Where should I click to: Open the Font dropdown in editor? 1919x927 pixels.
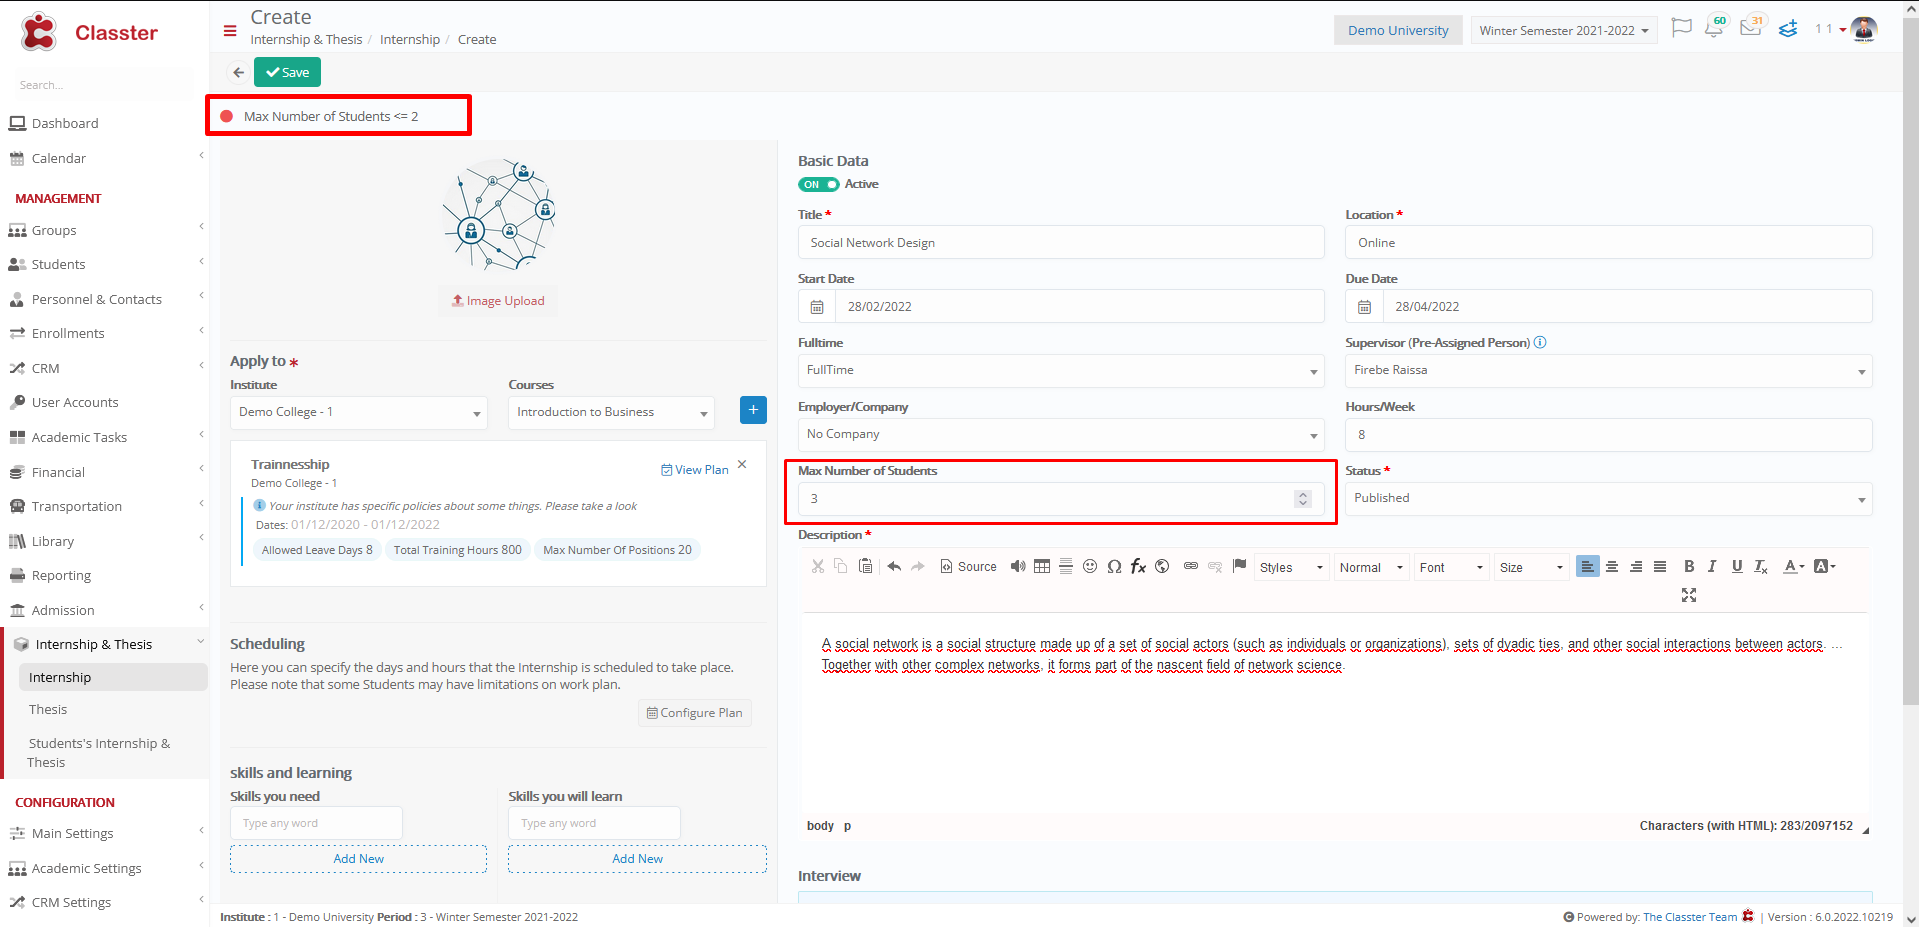click(x=1452, y=567)
